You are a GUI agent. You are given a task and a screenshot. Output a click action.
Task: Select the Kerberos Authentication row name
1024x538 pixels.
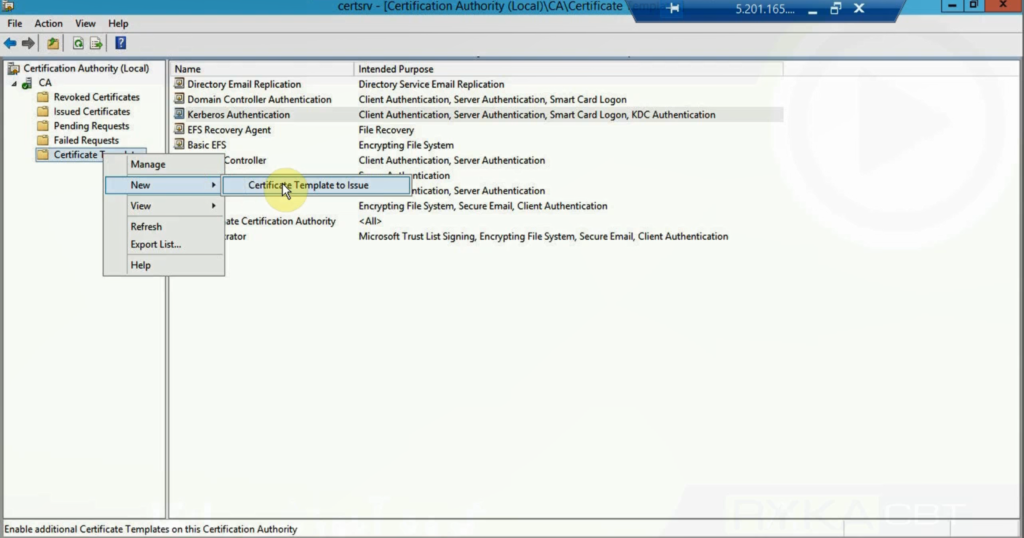point(238,114)
